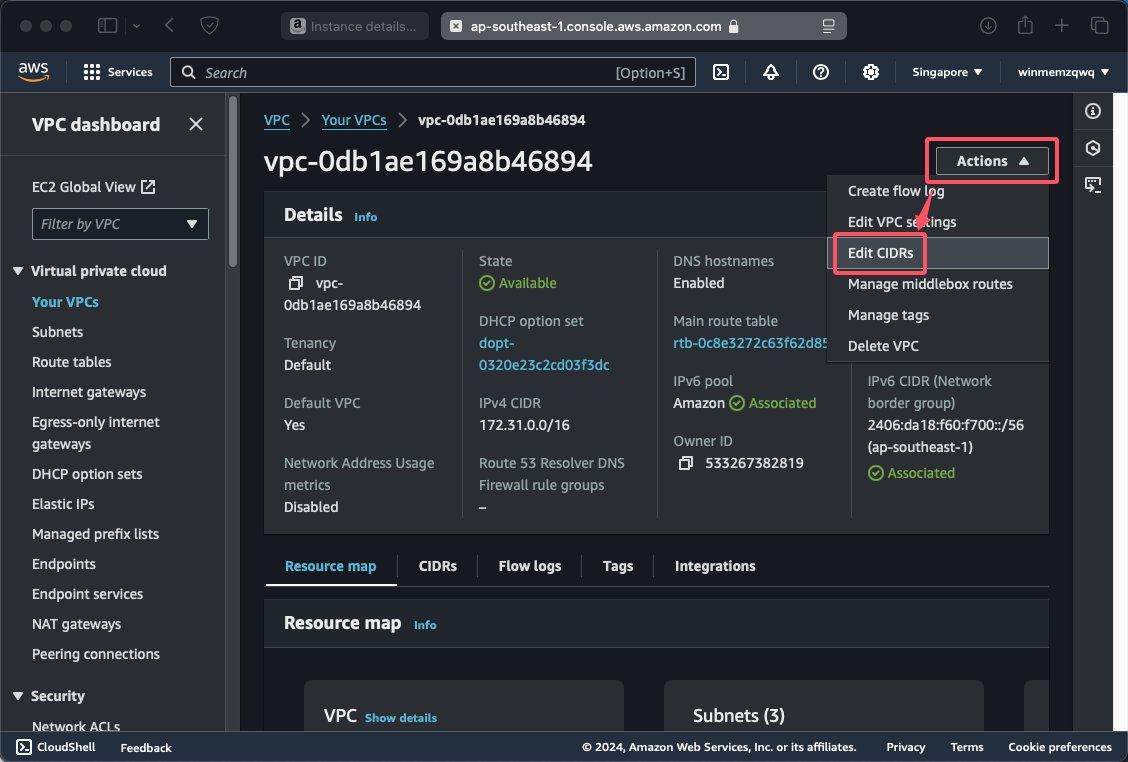Open the info panel icon on right rail

[1093, 111]
